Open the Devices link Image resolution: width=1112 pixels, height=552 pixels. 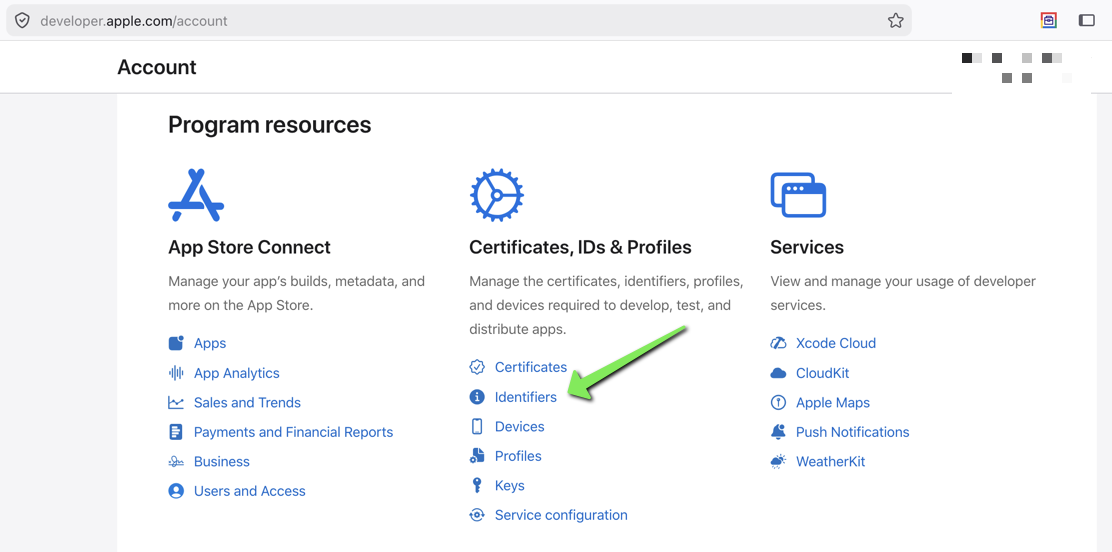tap(520, 426)
